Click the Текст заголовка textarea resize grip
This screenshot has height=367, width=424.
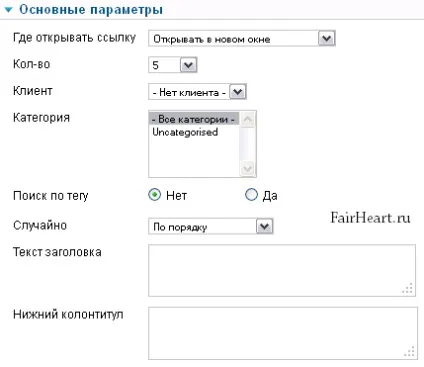tap(408, 289)
